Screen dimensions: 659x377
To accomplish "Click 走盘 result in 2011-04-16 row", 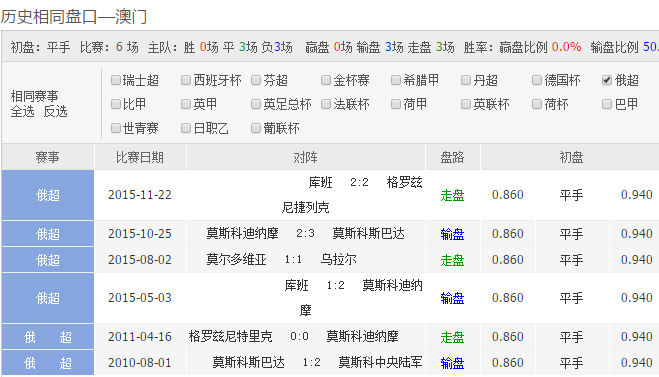I will click(x=452, y=337).
